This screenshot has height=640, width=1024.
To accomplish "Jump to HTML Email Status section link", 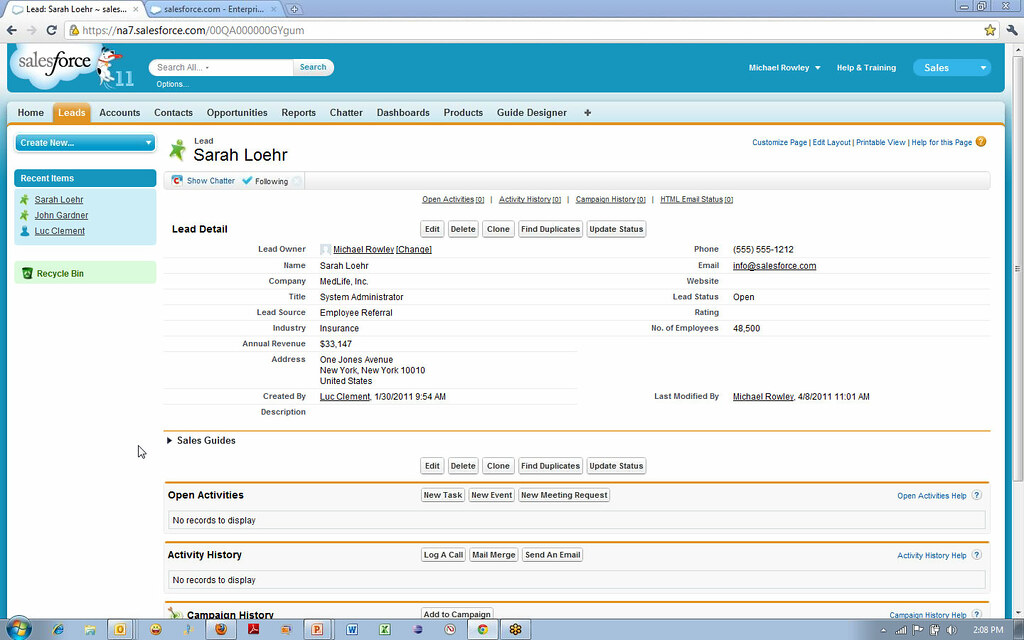I will point(696,200).
